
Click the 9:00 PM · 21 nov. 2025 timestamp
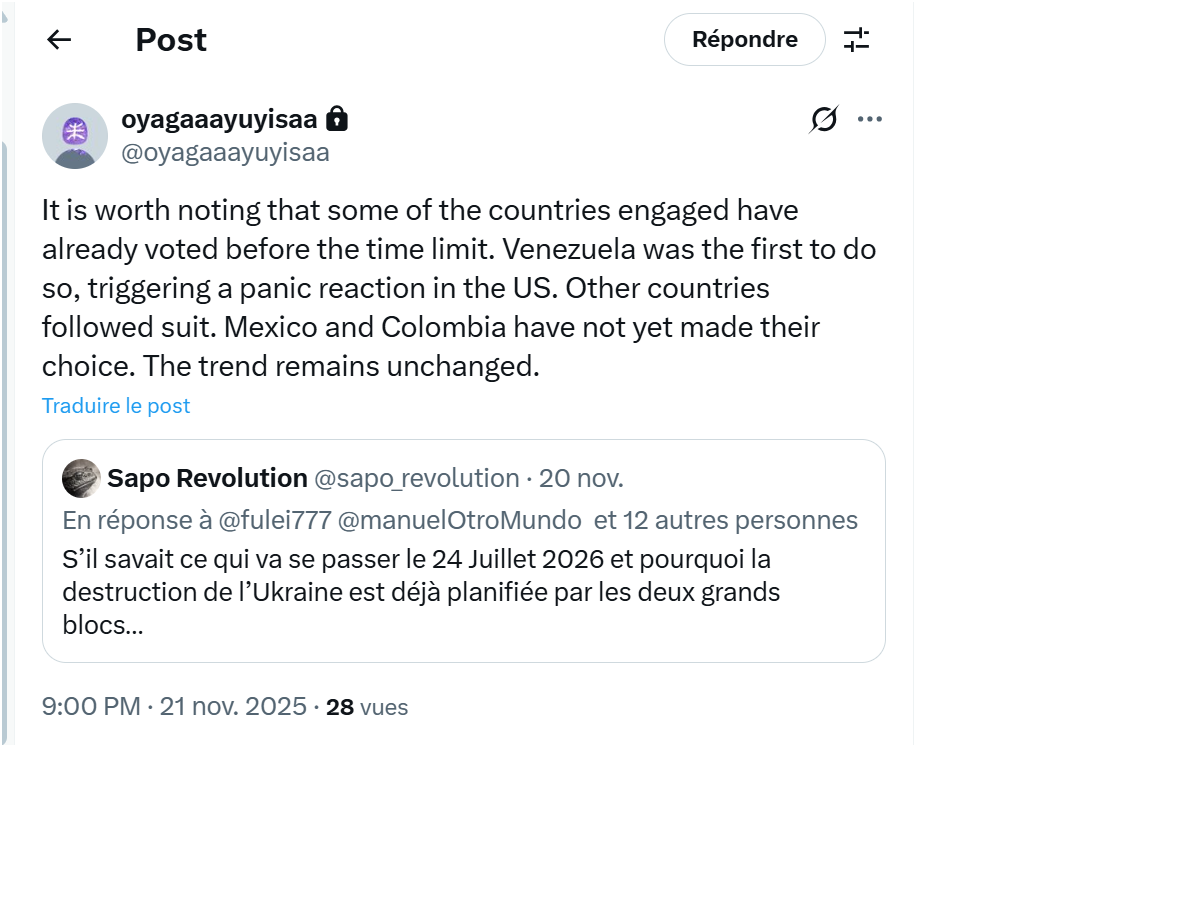point(174,707)
